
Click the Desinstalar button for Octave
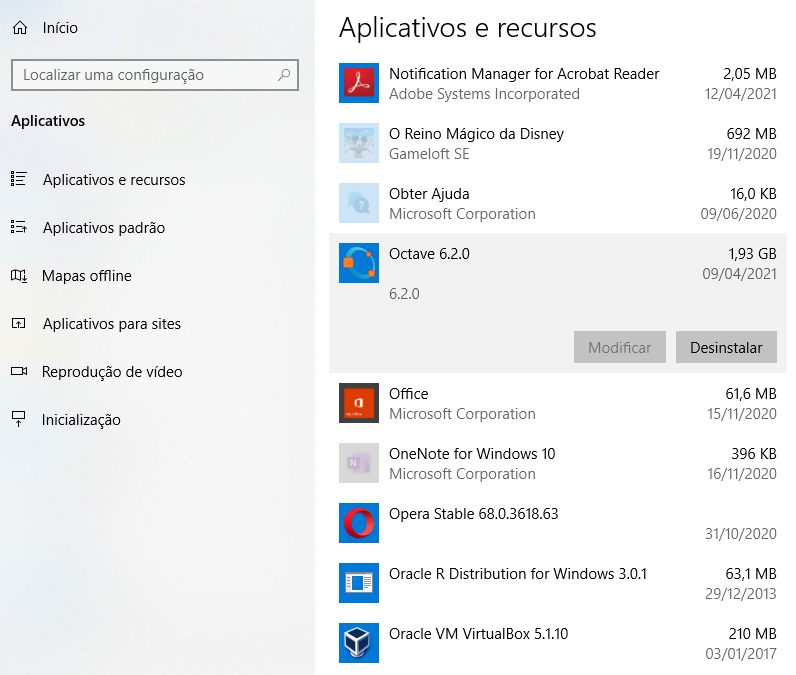pos(726,347)
